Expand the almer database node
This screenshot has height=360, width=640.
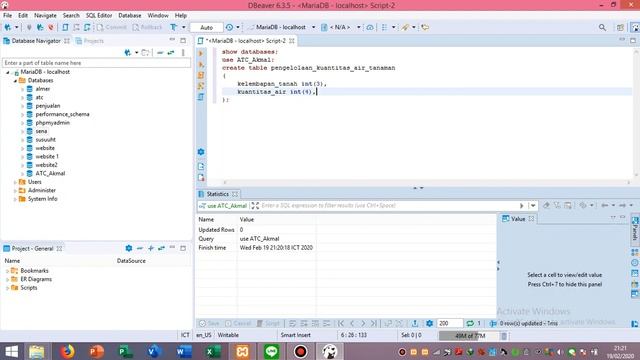point(22,89)
